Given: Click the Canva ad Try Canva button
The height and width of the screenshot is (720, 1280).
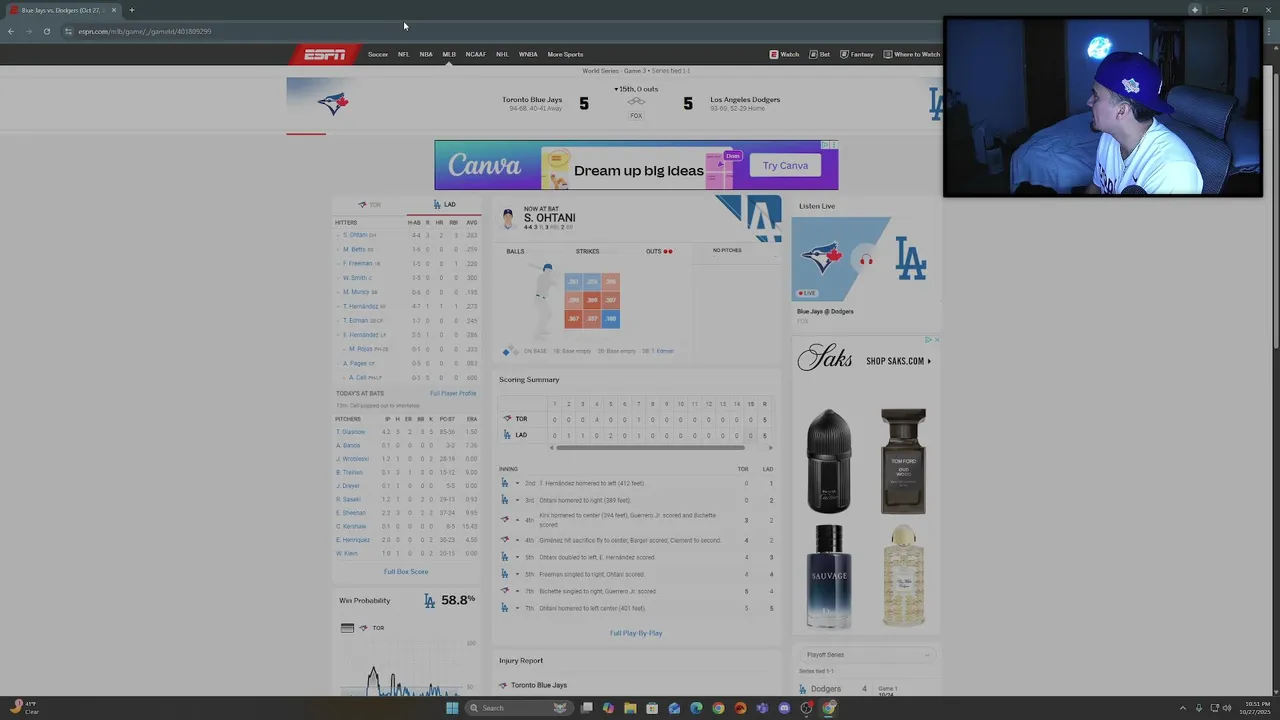Looking at the screenshot, I should click(785, 166).
